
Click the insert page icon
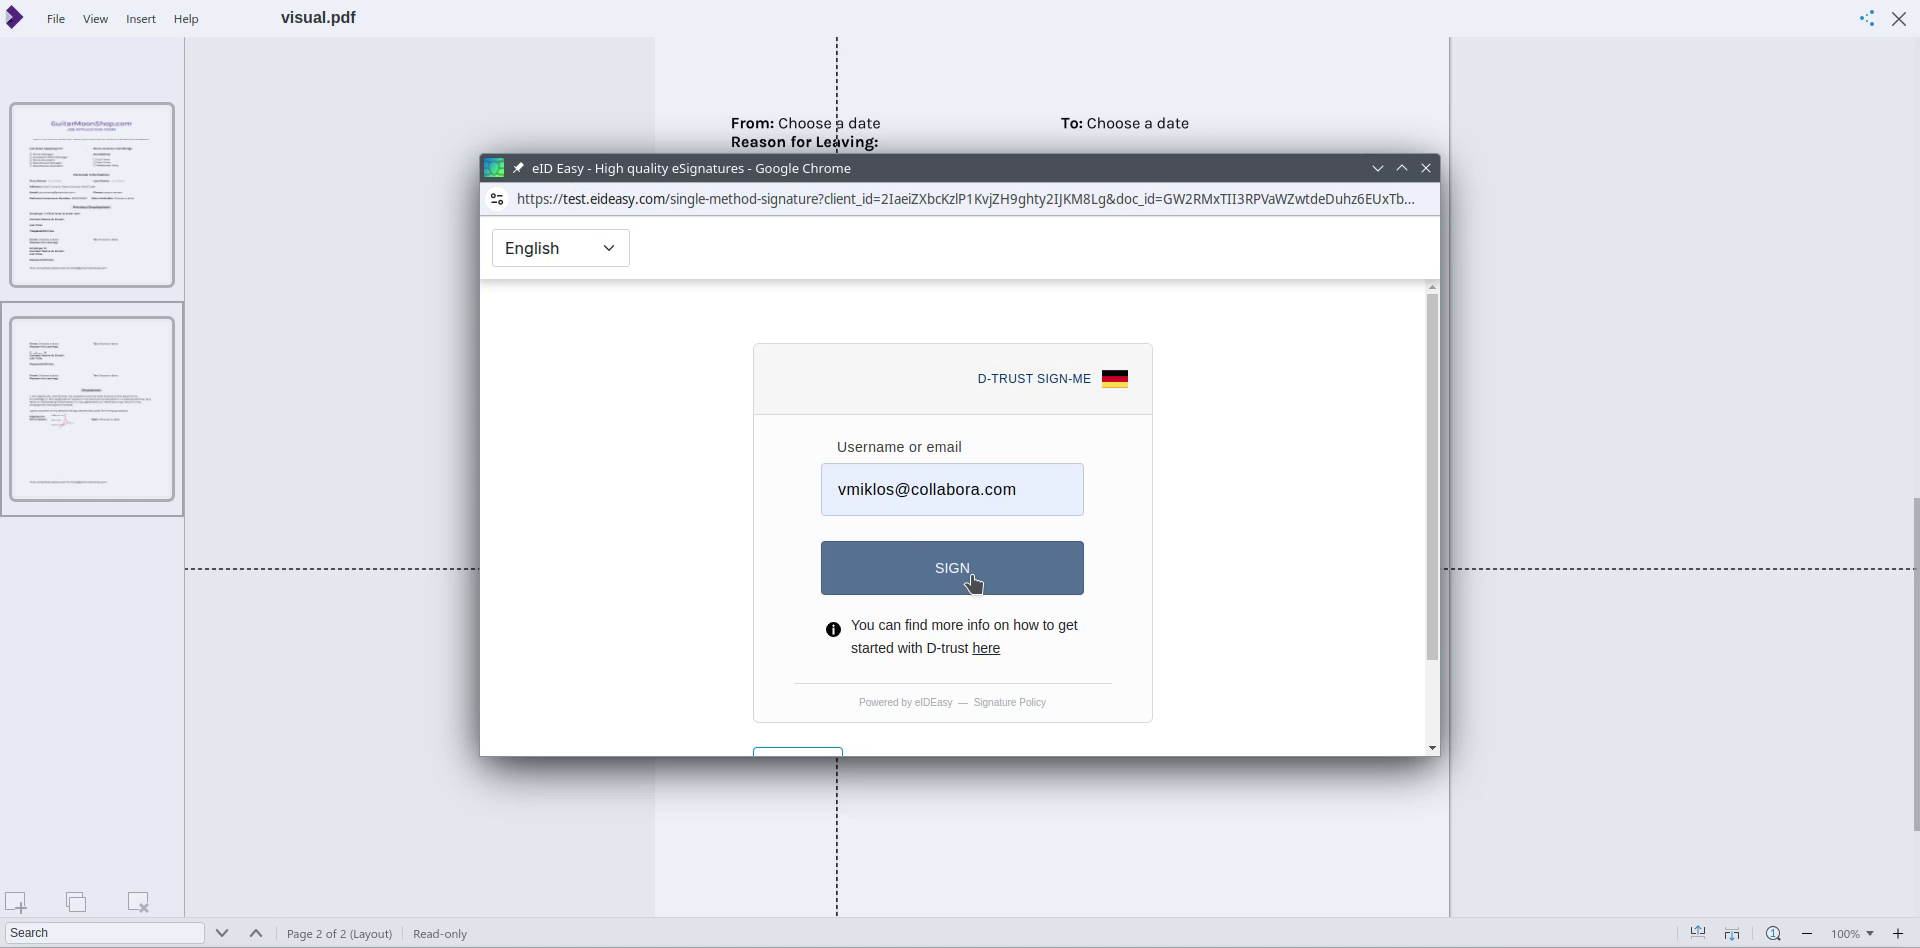(x=16, y=902)
